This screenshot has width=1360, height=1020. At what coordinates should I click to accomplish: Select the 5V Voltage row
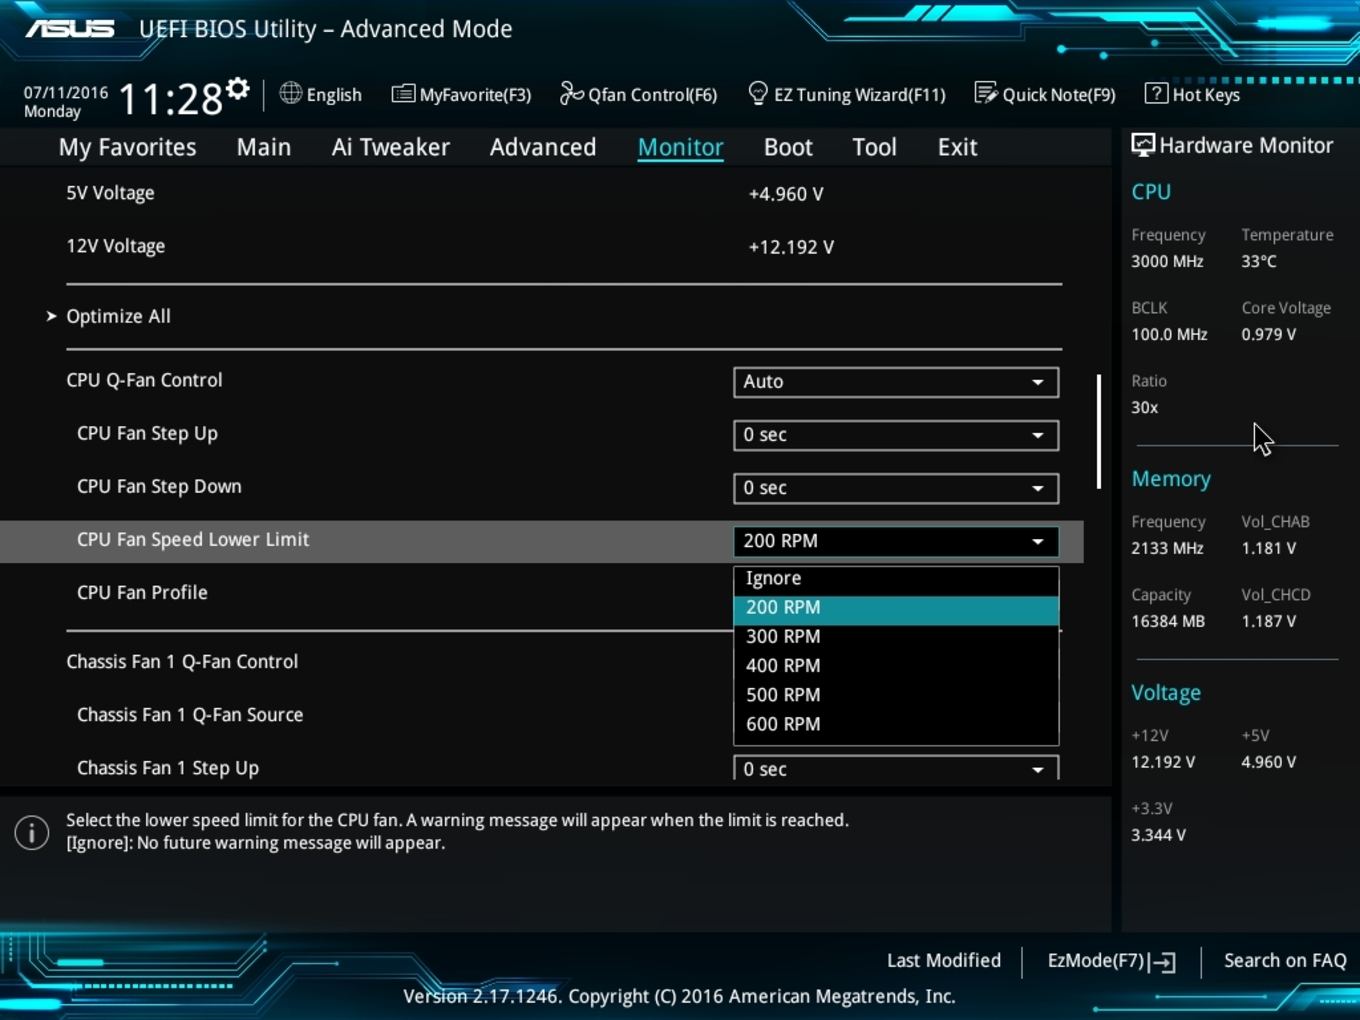pos(110,193)
